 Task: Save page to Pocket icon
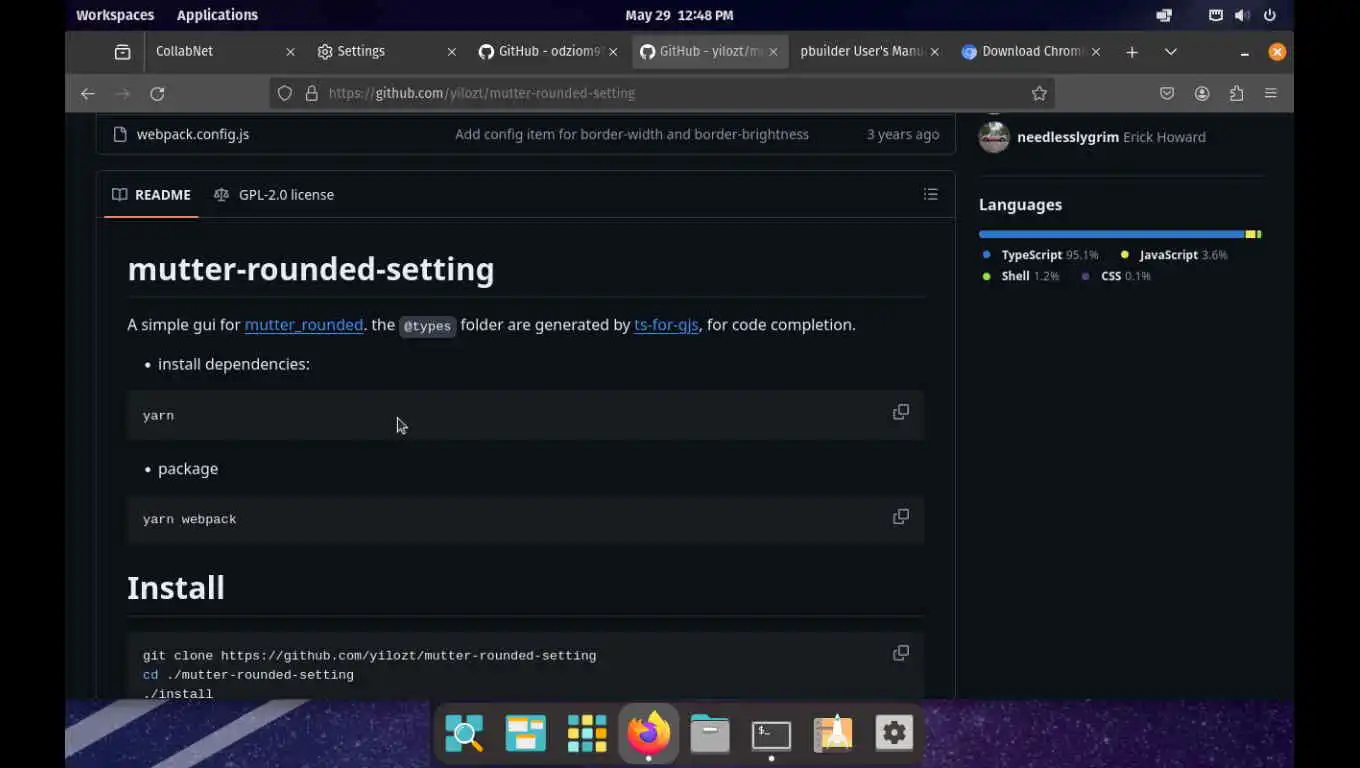[x=1167, y=93]
